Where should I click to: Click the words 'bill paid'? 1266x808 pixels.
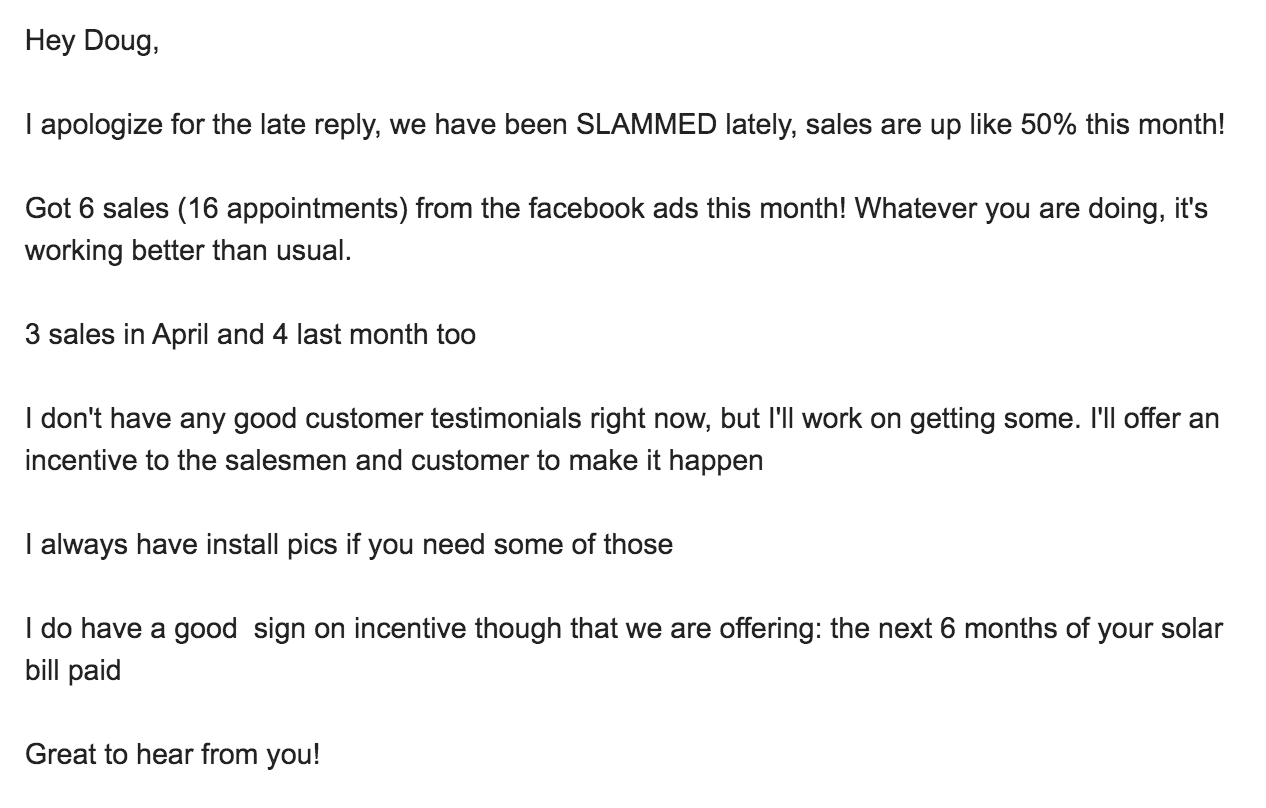click(73, 670)
